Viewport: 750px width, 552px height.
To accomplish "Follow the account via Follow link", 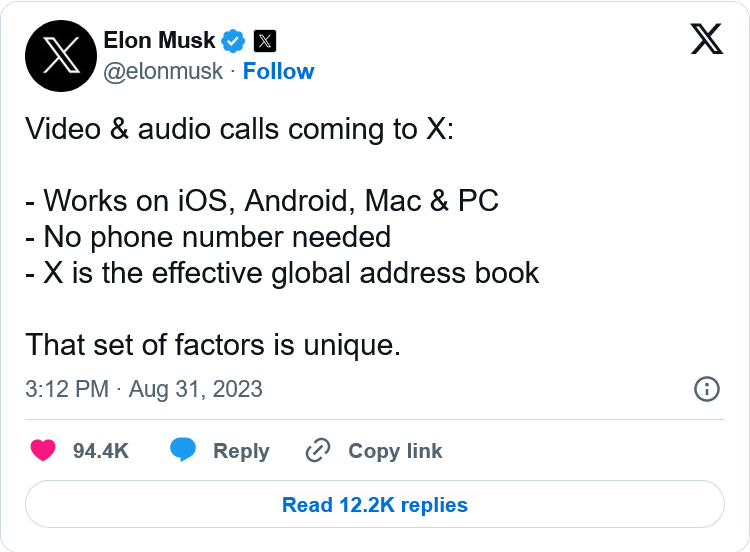I will click(278, 72).
